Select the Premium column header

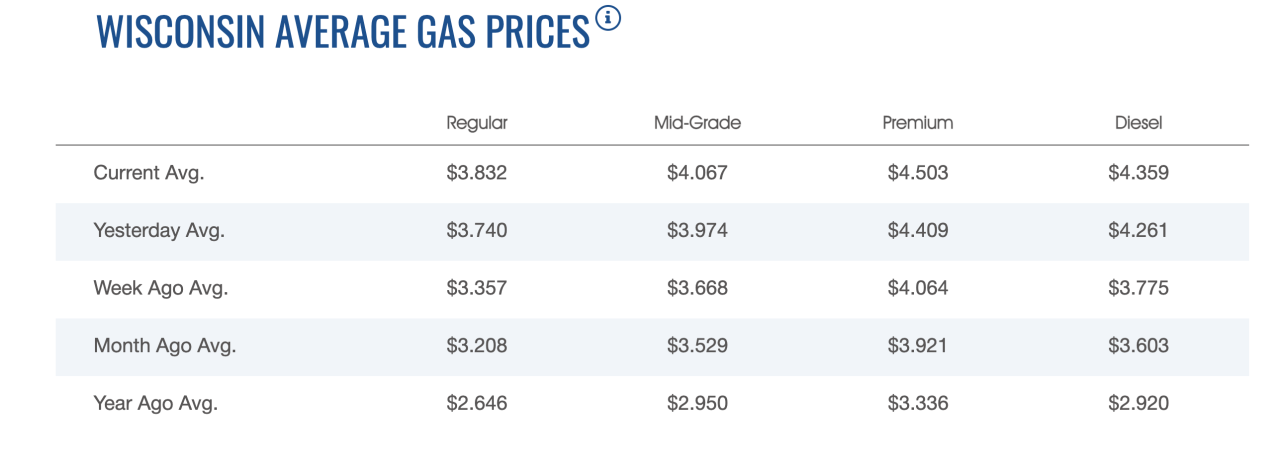(917, 123)
